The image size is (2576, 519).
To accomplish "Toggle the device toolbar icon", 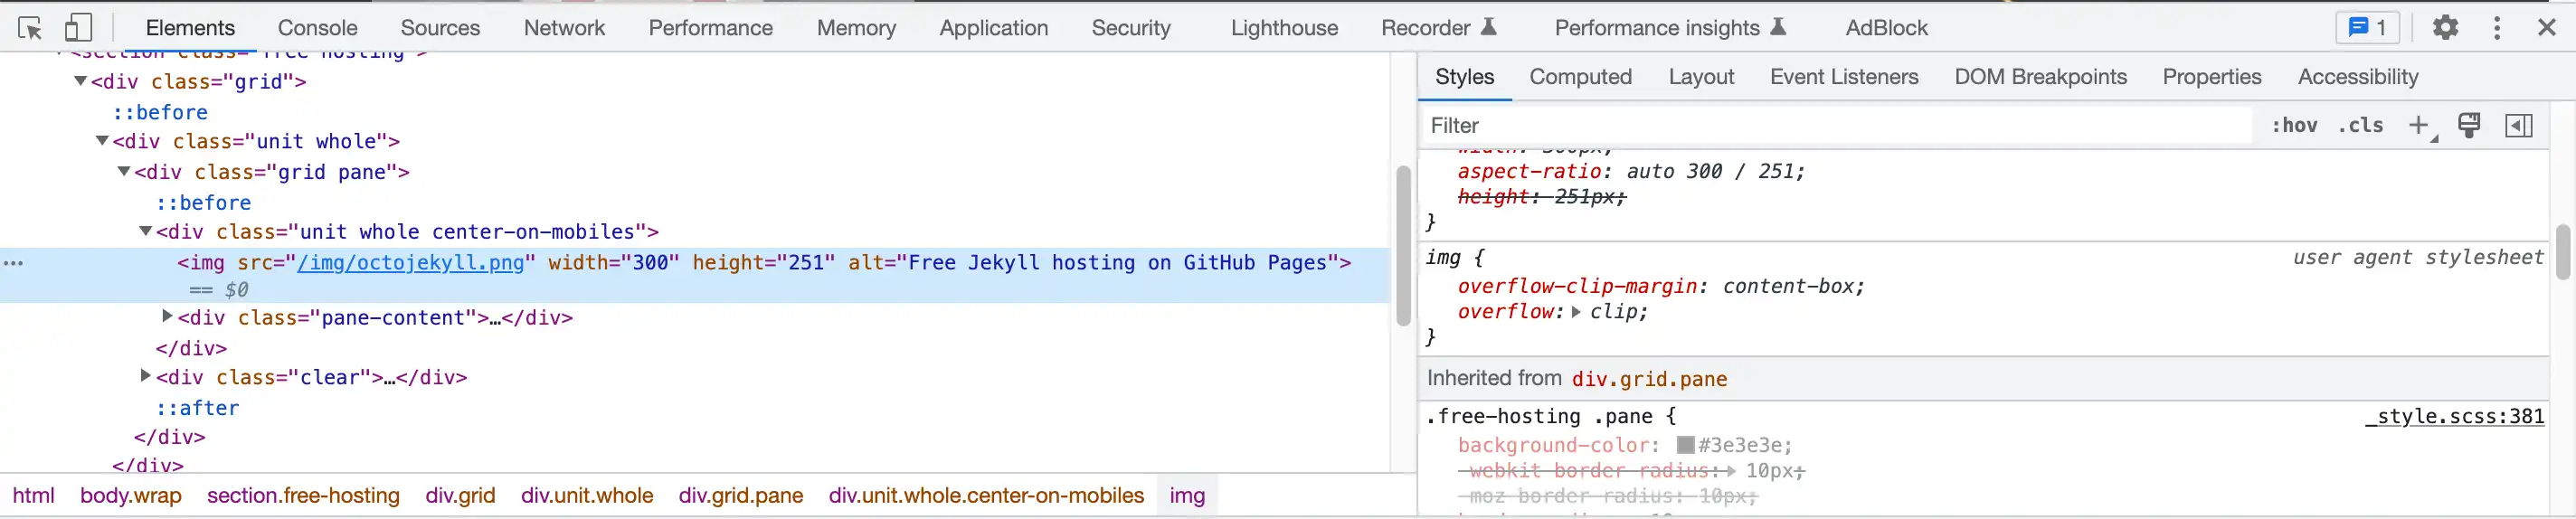I will 78,28.
